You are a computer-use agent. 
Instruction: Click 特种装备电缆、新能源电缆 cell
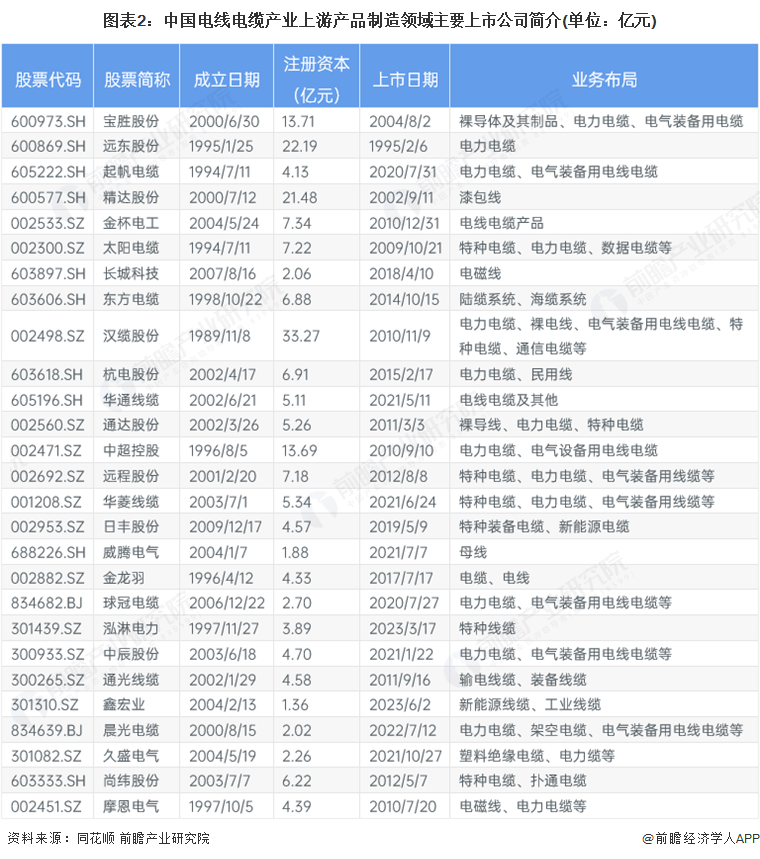click(x=544, y=527)
